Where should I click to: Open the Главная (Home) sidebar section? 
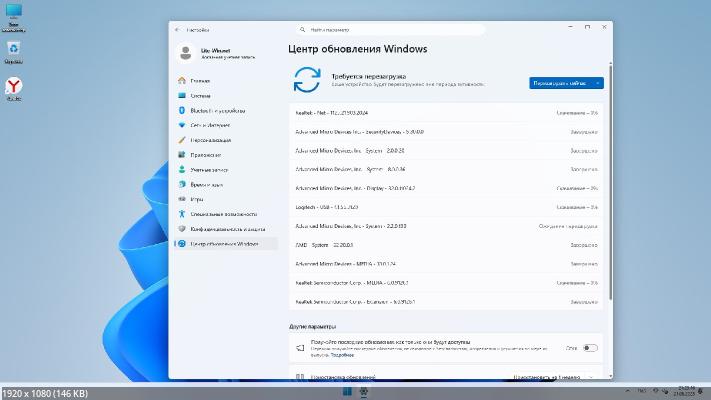(x=200, y=81)
